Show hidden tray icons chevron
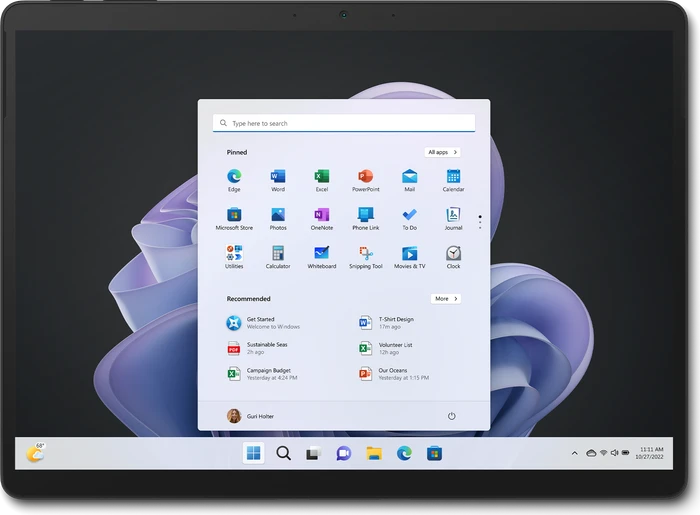 pyautogui.click(x=575, y=453)
